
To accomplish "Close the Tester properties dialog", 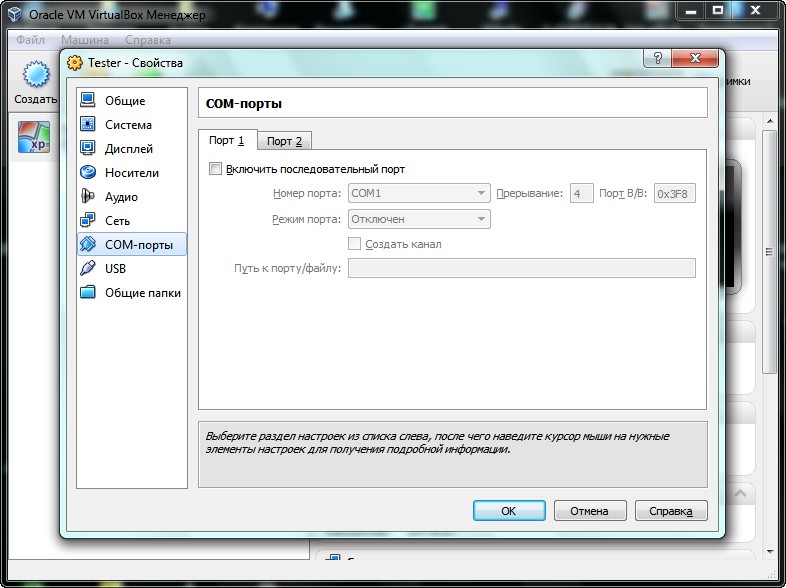I will (695, 58).
